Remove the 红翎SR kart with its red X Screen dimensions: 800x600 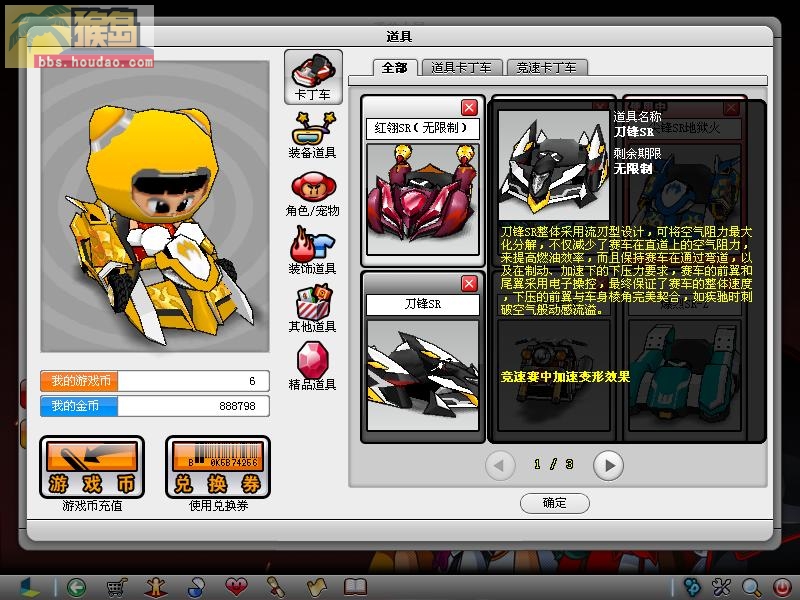469,108
